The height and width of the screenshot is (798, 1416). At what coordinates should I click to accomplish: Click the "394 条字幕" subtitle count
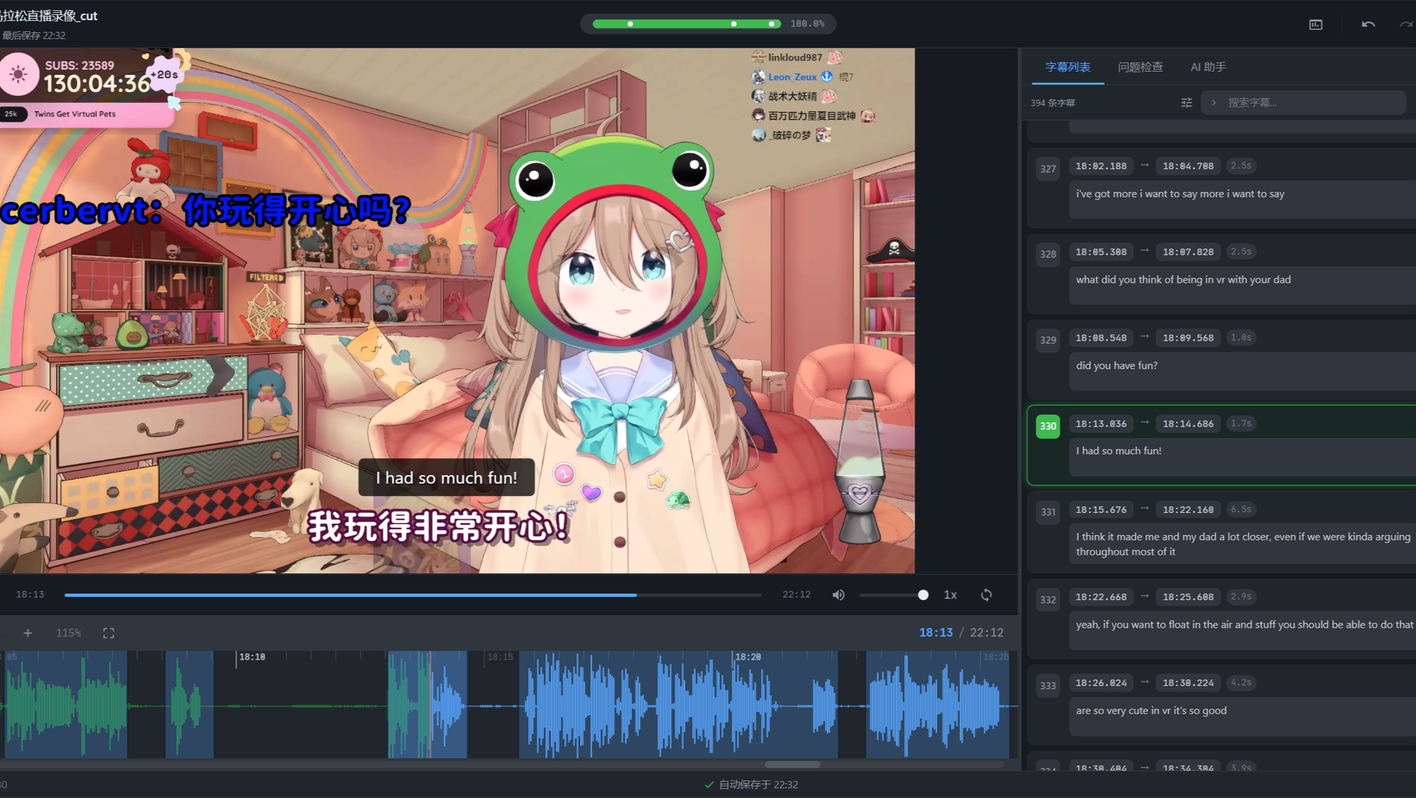point(1053,103)
